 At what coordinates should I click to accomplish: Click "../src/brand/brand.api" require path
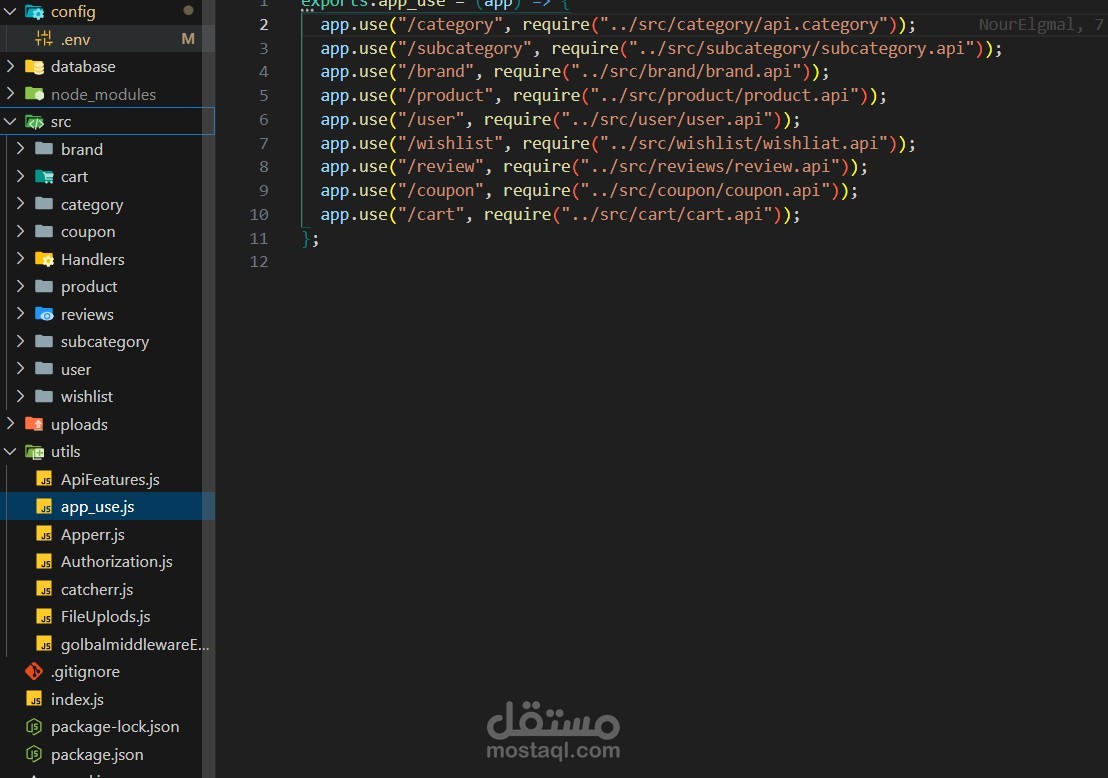point(686,71)
